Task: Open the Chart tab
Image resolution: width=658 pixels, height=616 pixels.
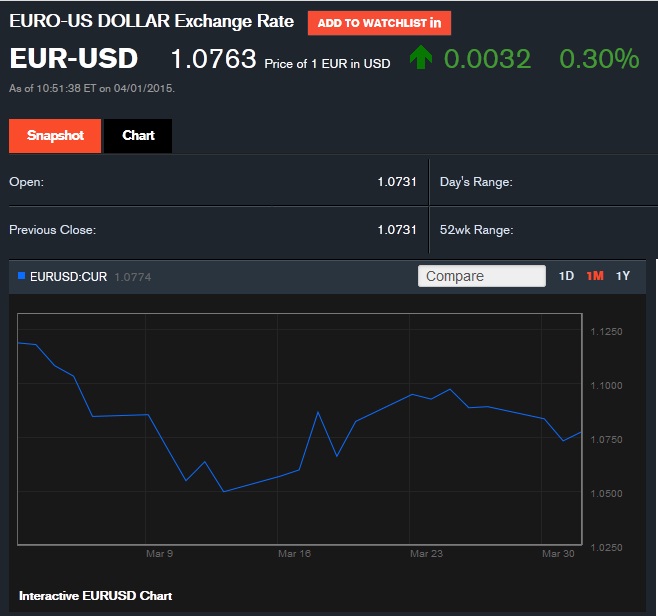Action: pos(138,136)
